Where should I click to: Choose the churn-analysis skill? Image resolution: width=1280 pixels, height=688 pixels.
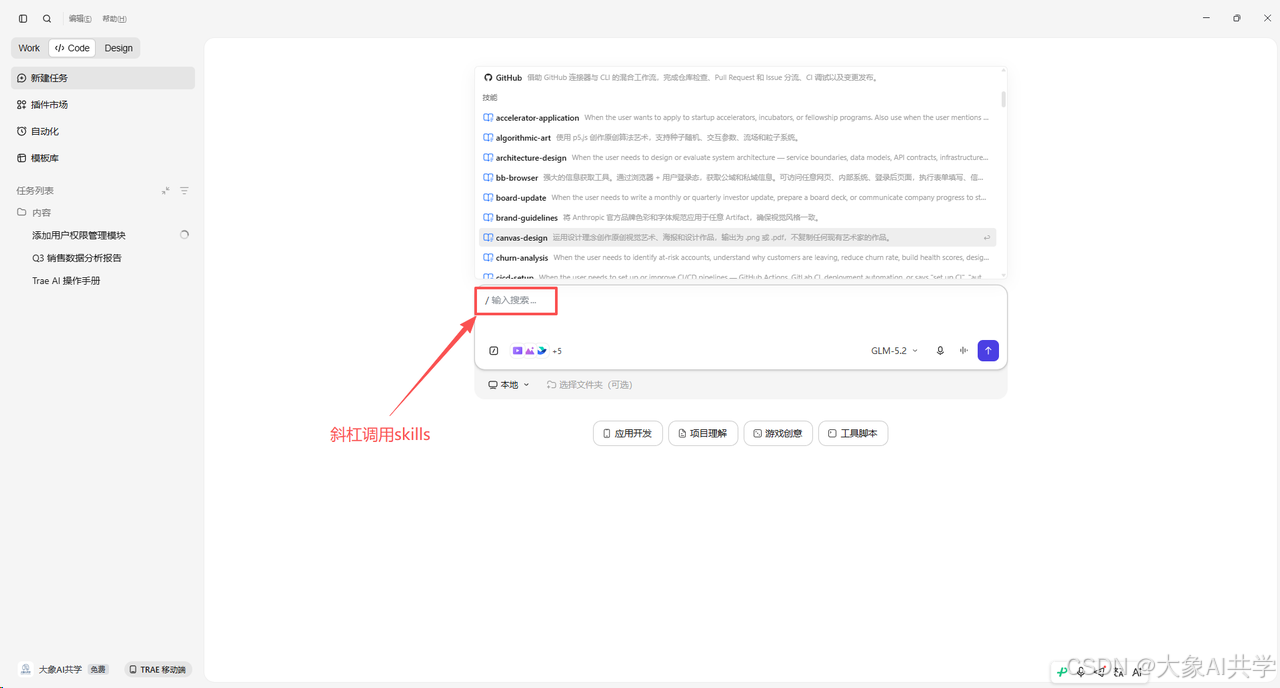tap(736, 258)
